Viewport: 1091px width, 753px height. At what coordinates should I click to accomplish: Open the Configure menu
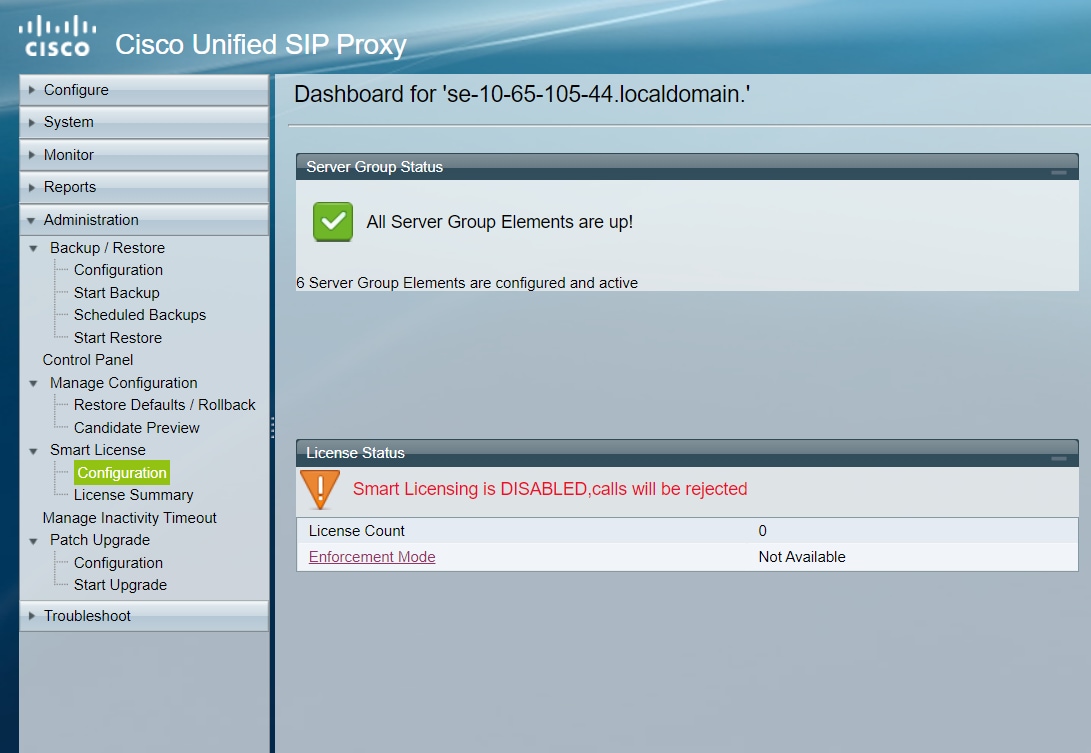click(144, 90)
